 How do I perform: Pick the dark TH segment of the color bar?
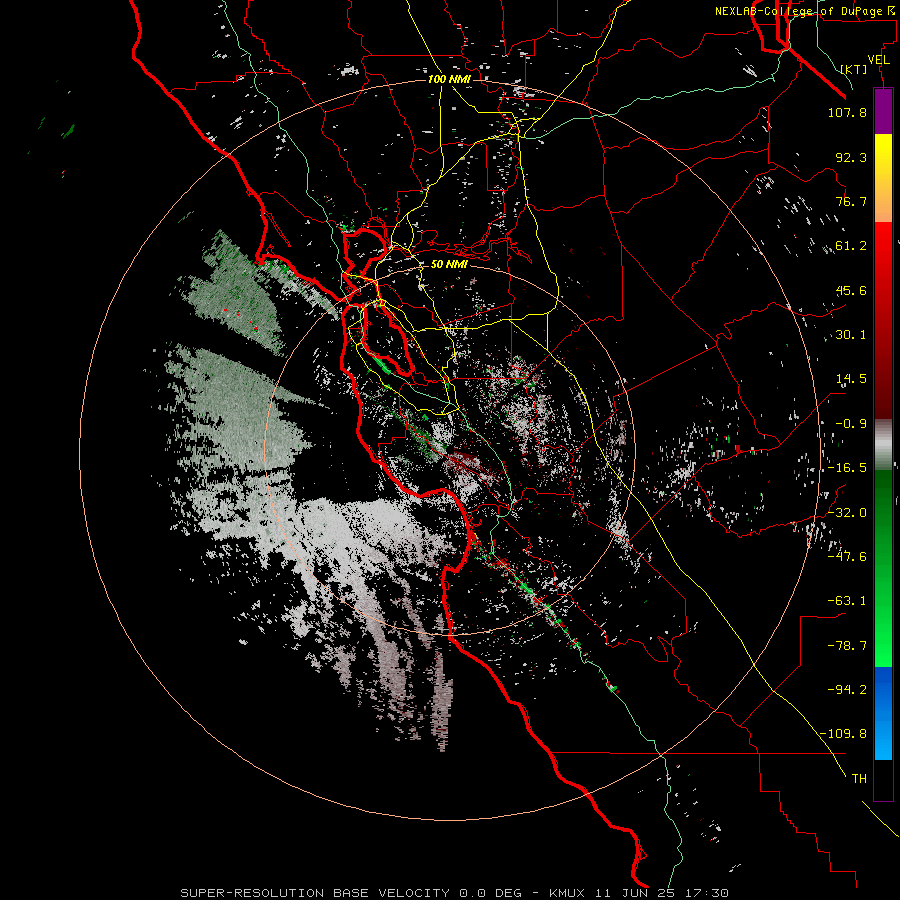pyautogui.click(x=883, y=780)
